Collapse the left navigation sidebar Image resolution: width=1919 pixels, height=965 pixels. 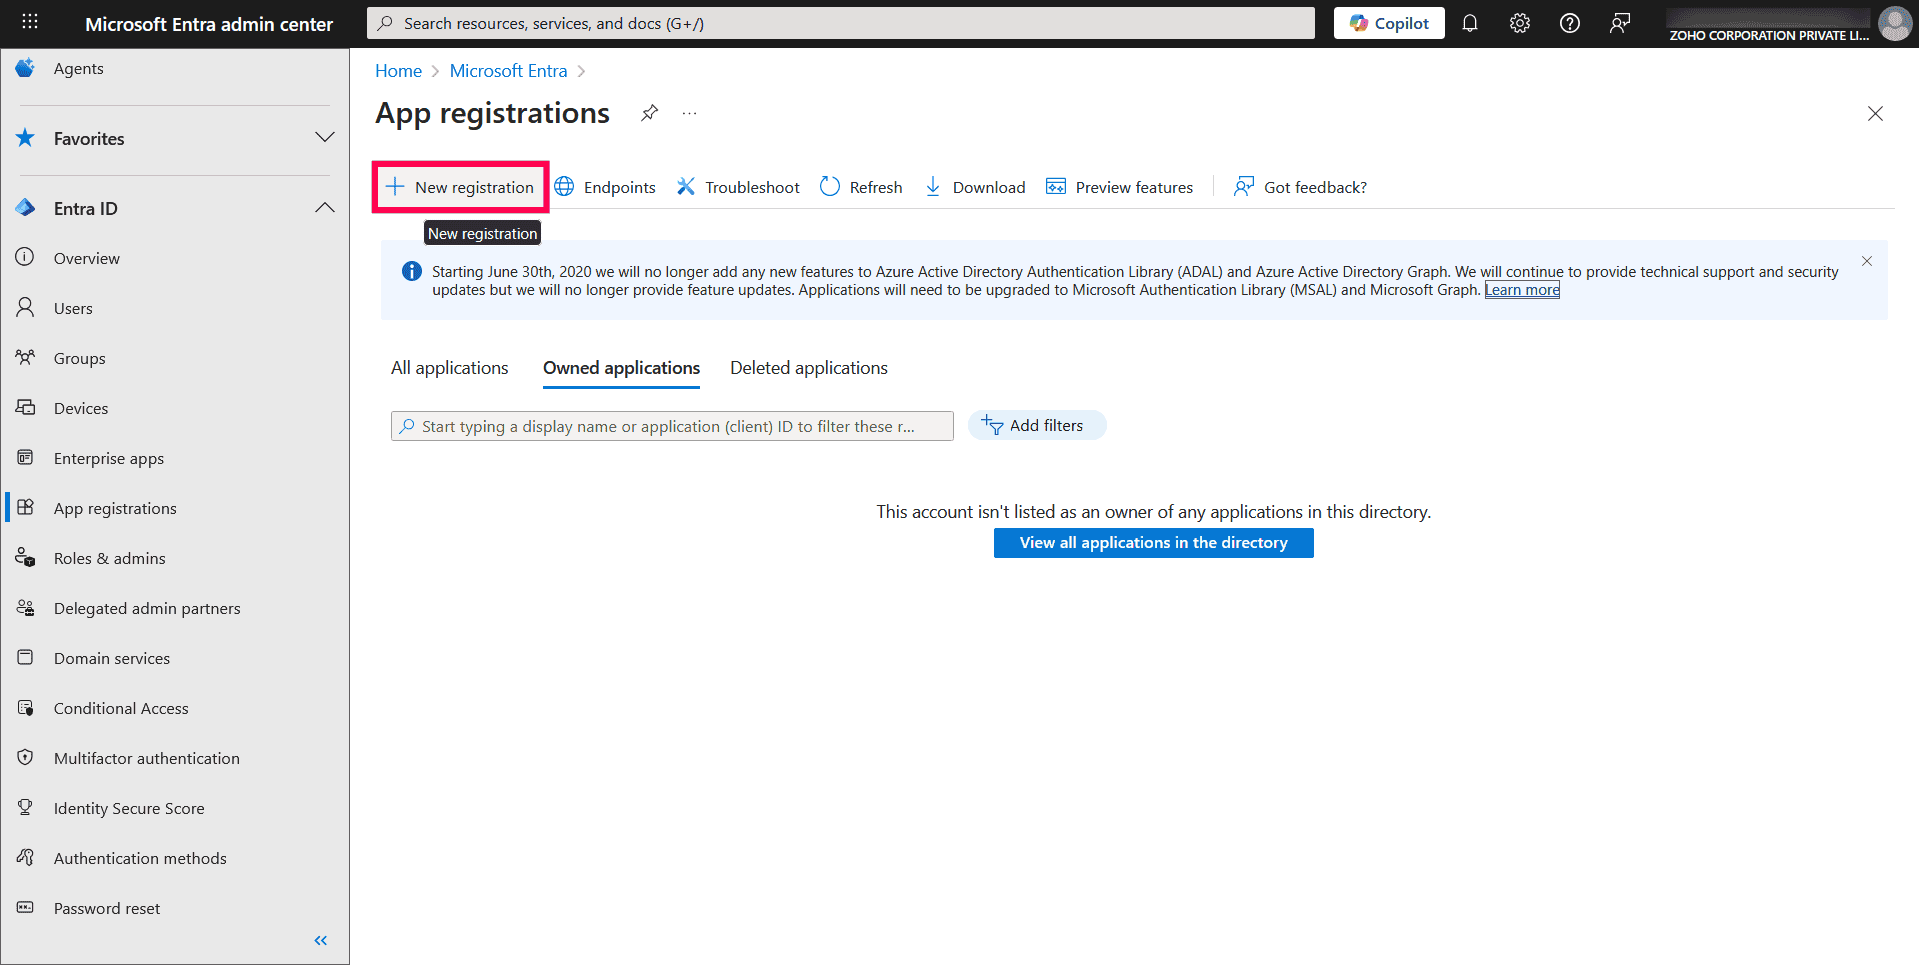(321, 940)
